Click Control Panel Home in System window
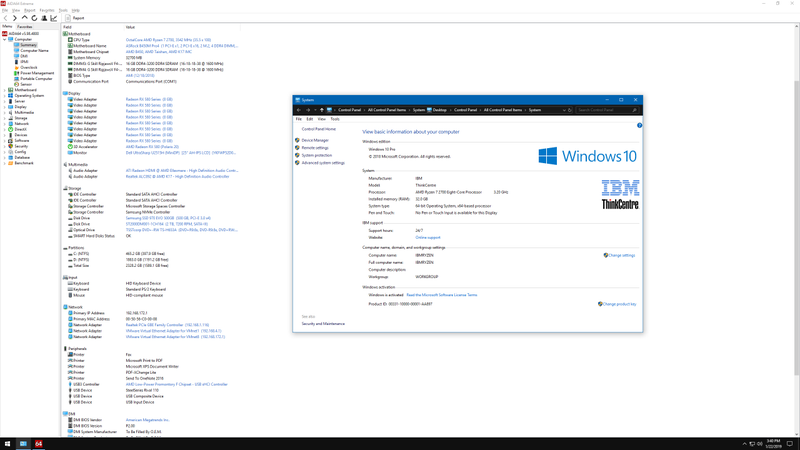Image resolution: width=800 pixels, height=450 pixels. (x=318, y=129)
